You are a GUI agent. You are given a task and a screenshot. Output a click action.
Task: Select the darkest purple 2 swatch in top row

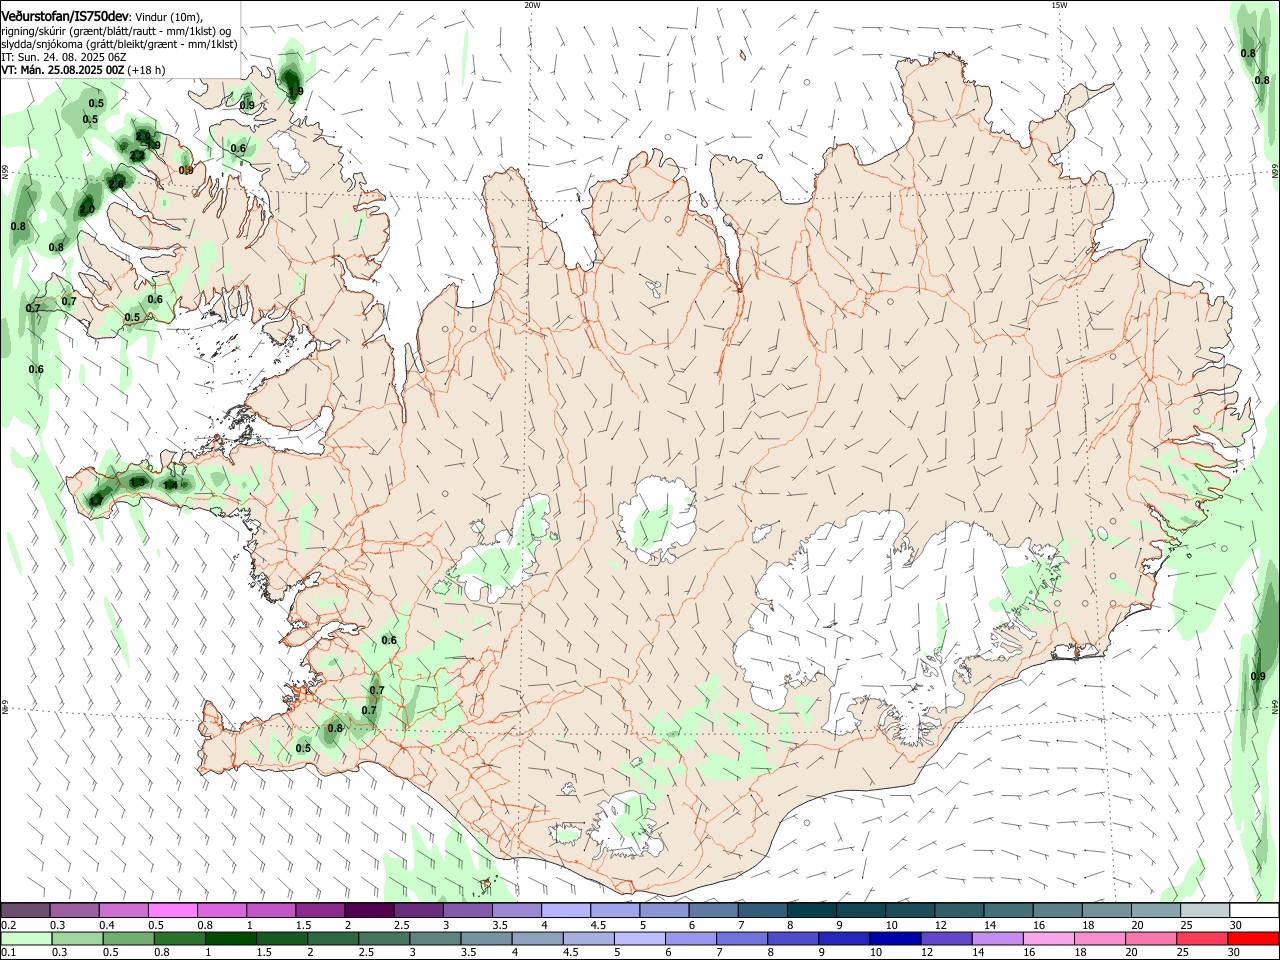click(369, 911)
